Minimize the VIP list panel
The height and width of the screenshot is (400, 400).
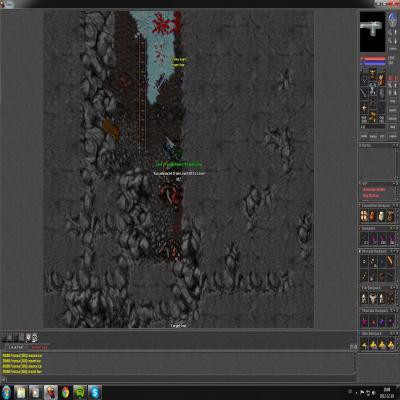[394, 184]
